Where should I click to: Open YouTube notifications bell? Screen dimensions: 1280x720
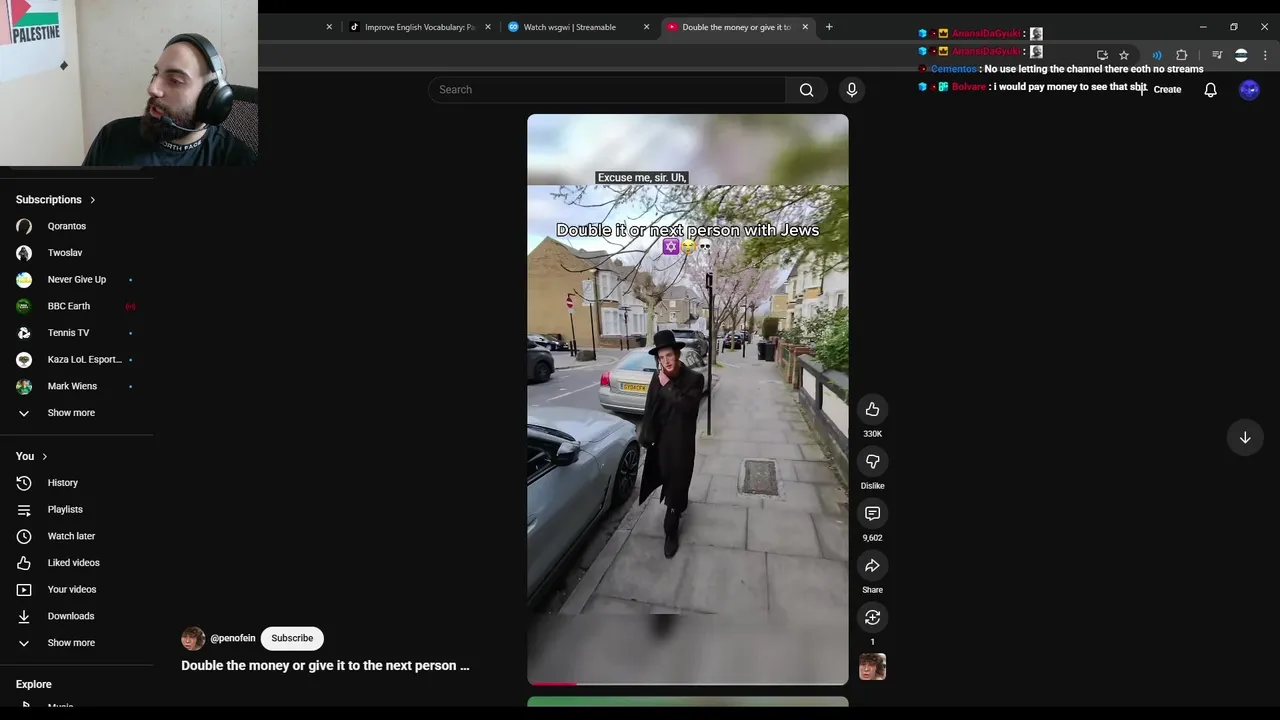coord(1210,90)
